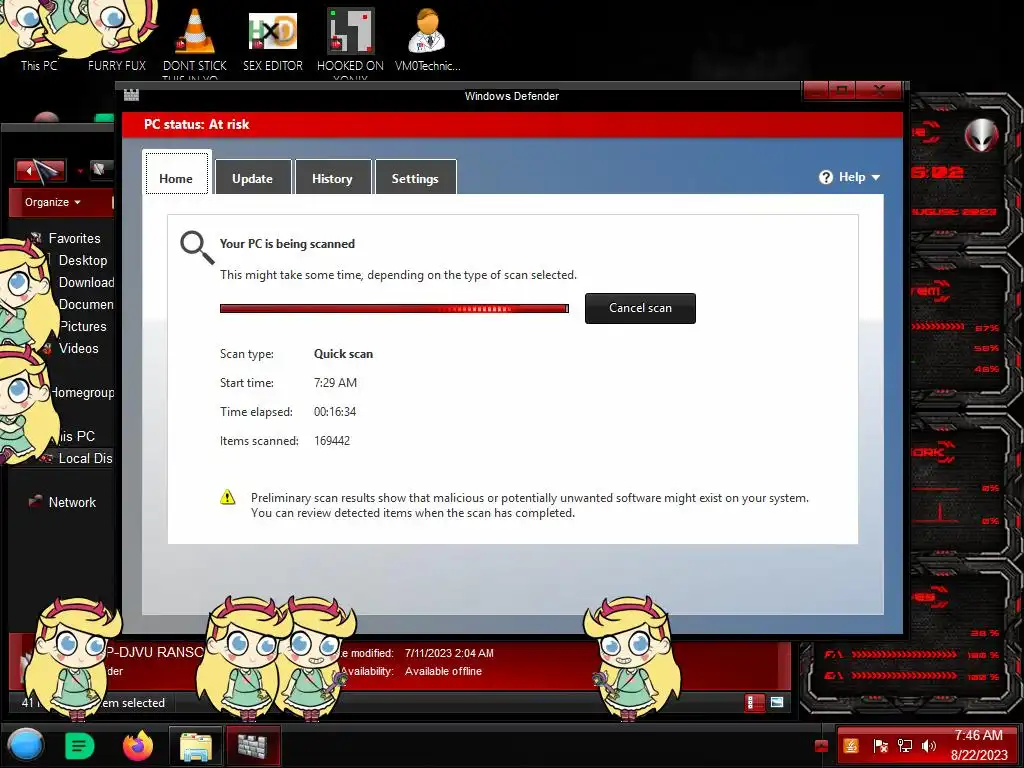Open the Organize dropdown in Explorer
Screen dimensions: 1024x768
click(52, 202)
